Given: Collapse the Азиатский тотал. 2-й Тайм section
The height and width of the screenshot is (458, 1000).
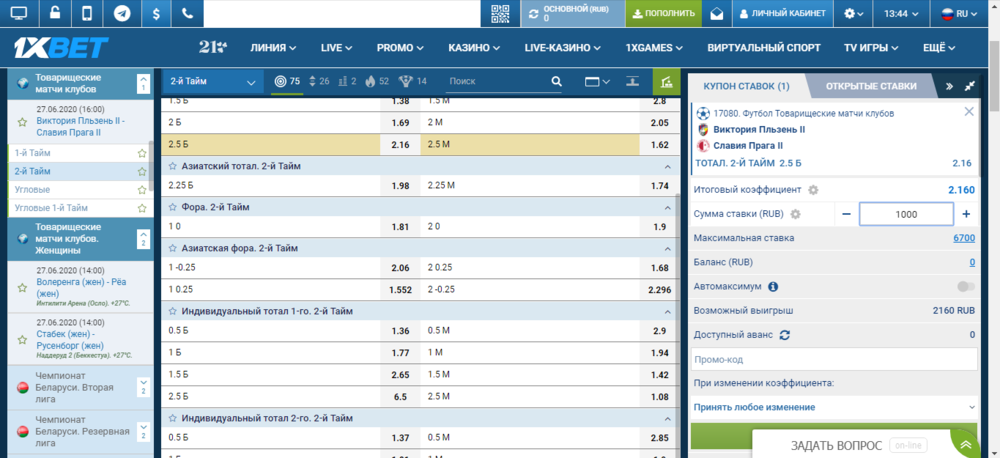Looking at the screenshot, I should click(668, 166).
